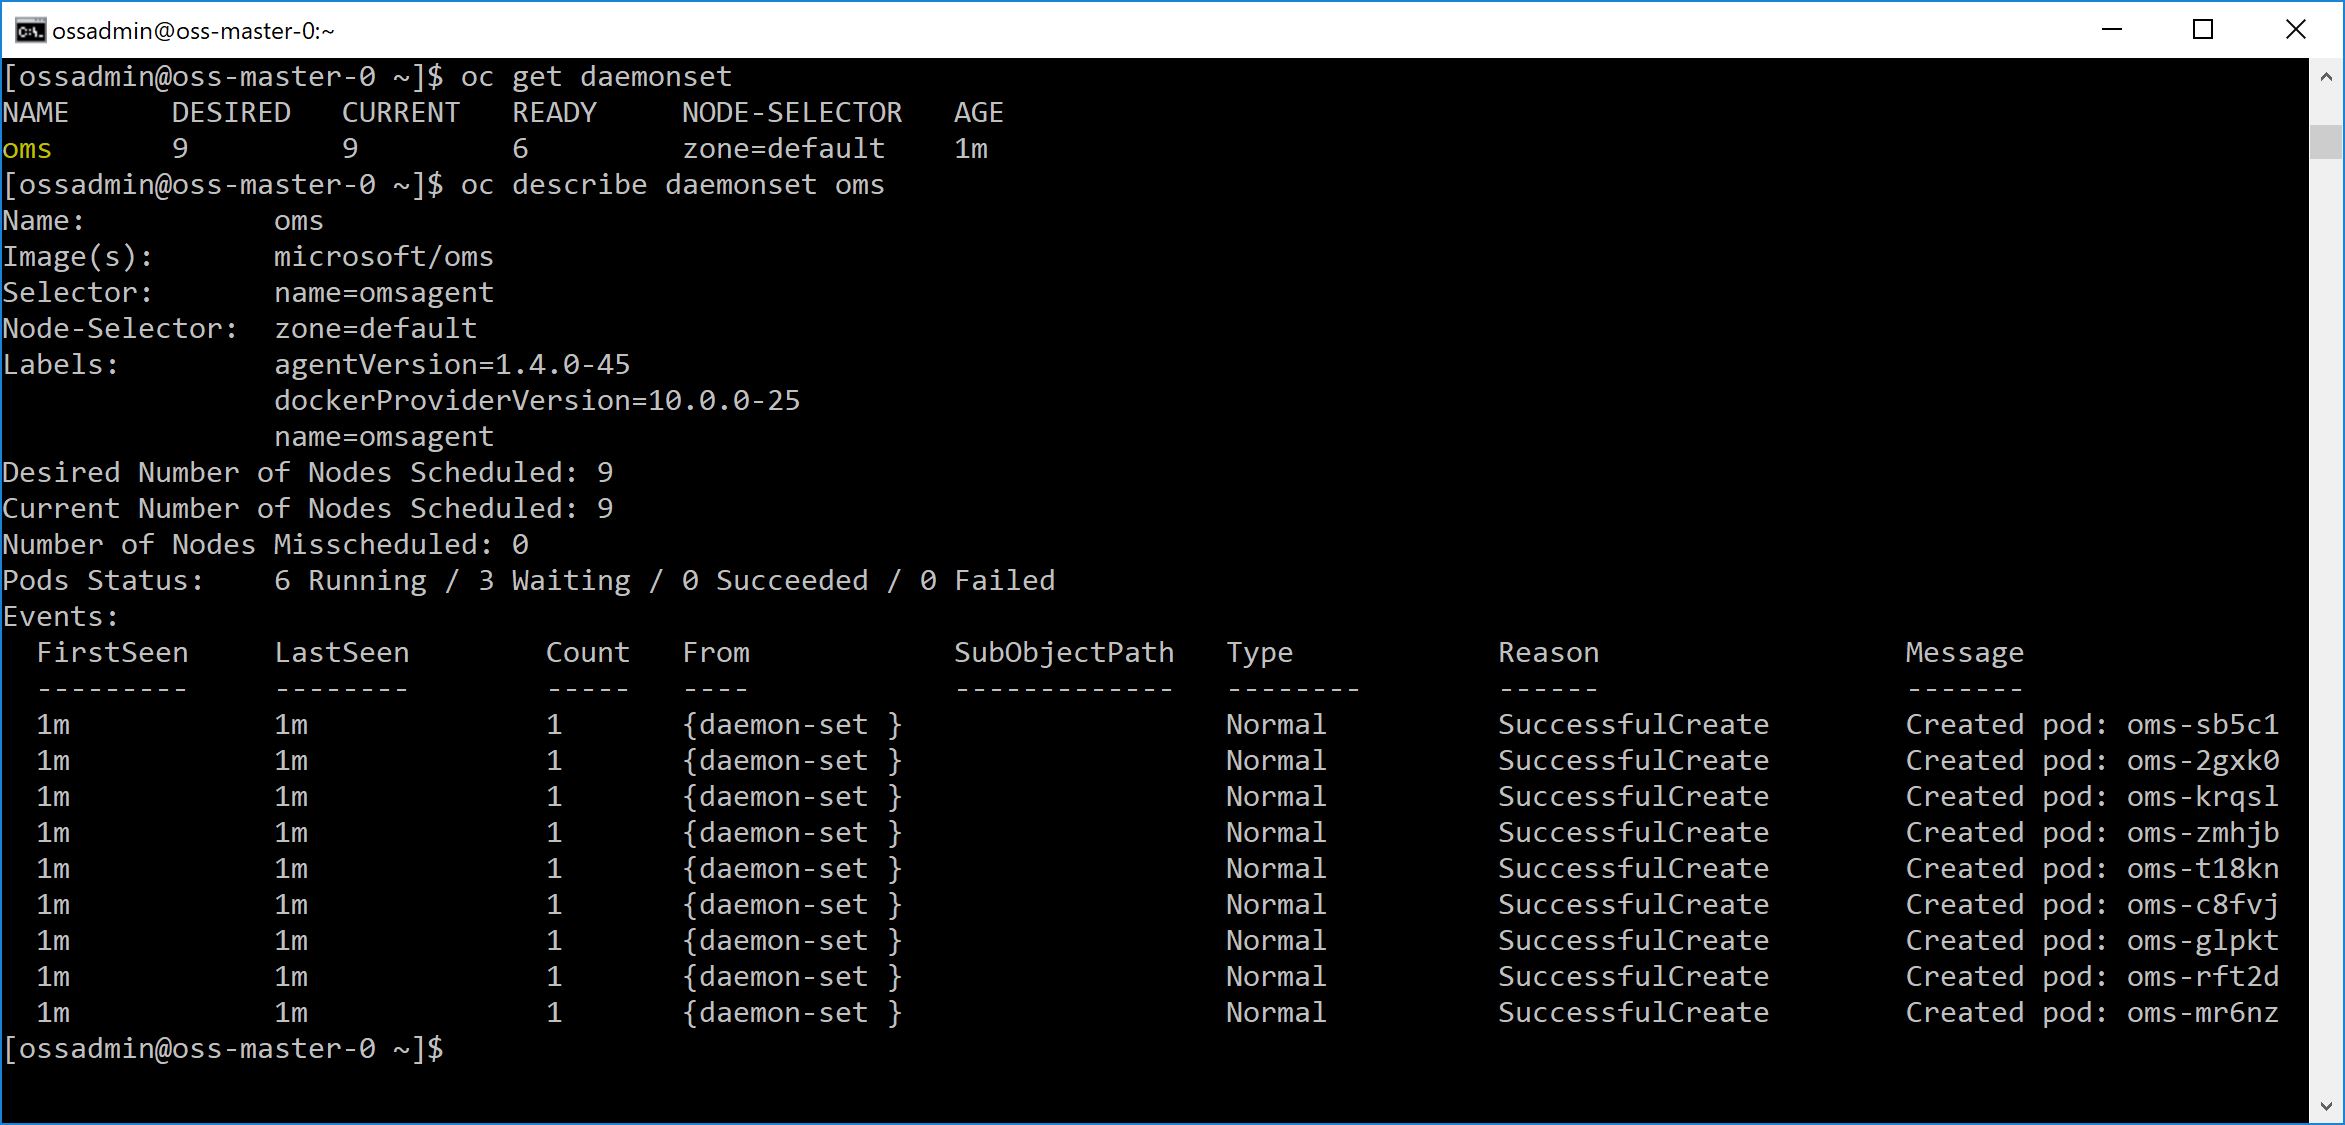Maximize the terminal window

(2202, 30)
